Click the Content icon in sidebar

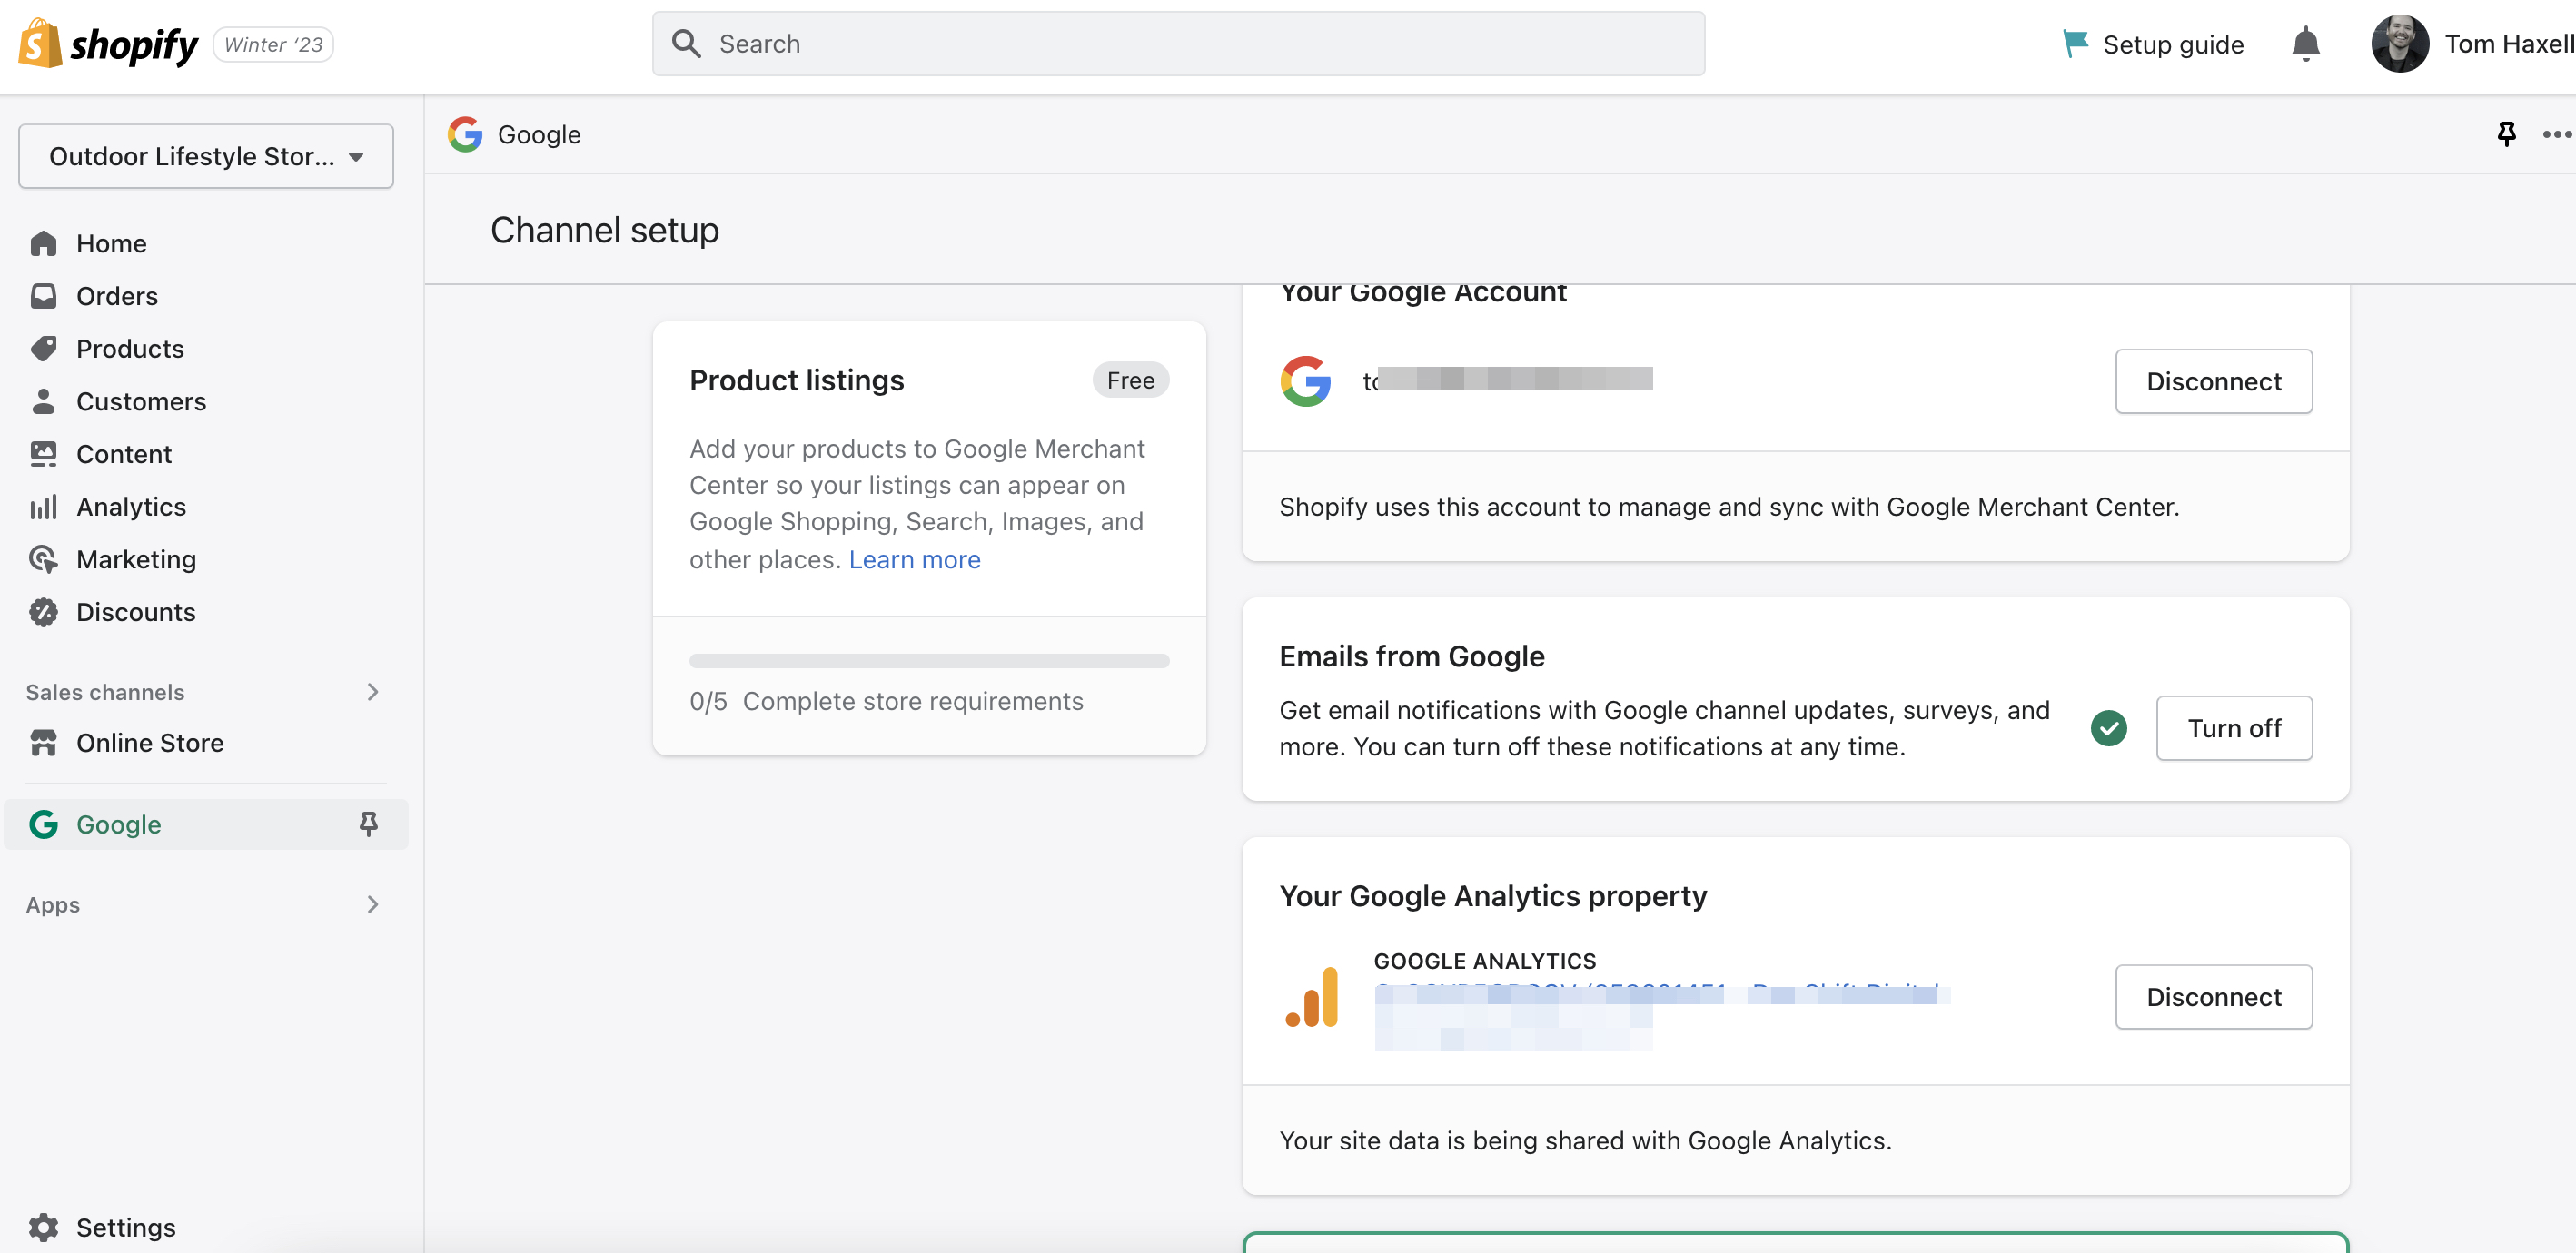click(x=43, y=454)
